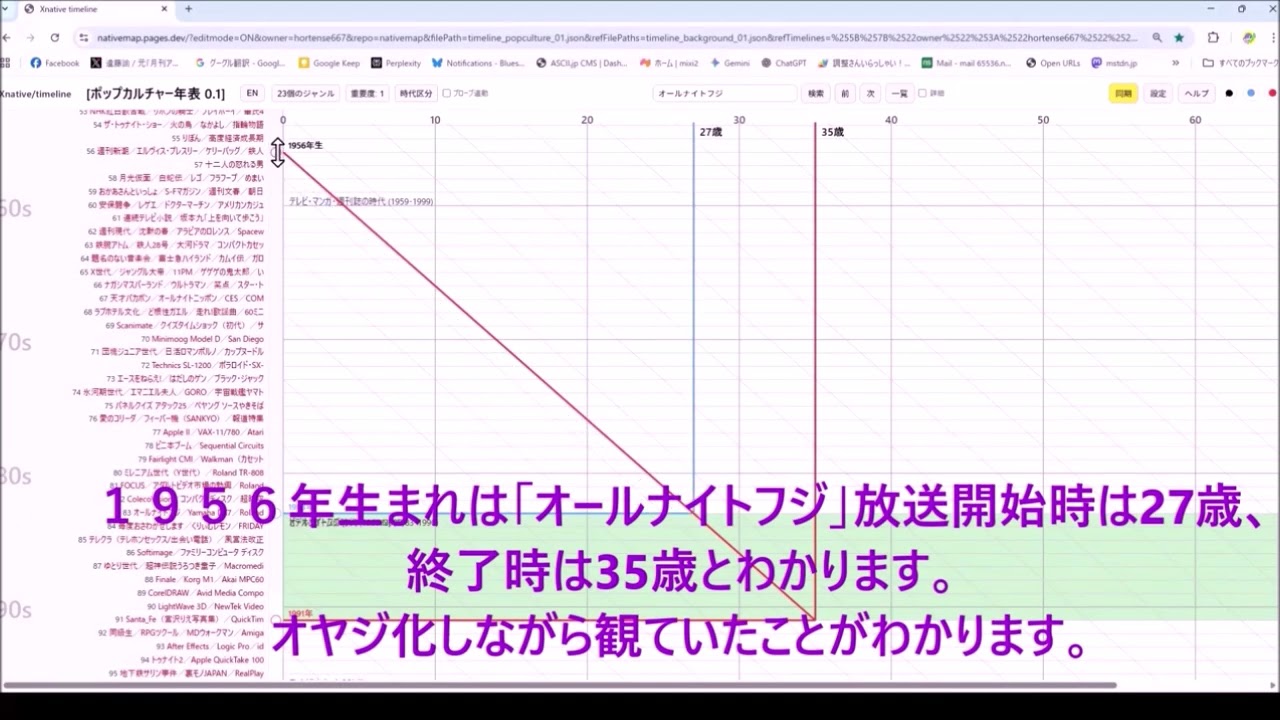
Task: Click the 検索 search button
Action: 816,93
